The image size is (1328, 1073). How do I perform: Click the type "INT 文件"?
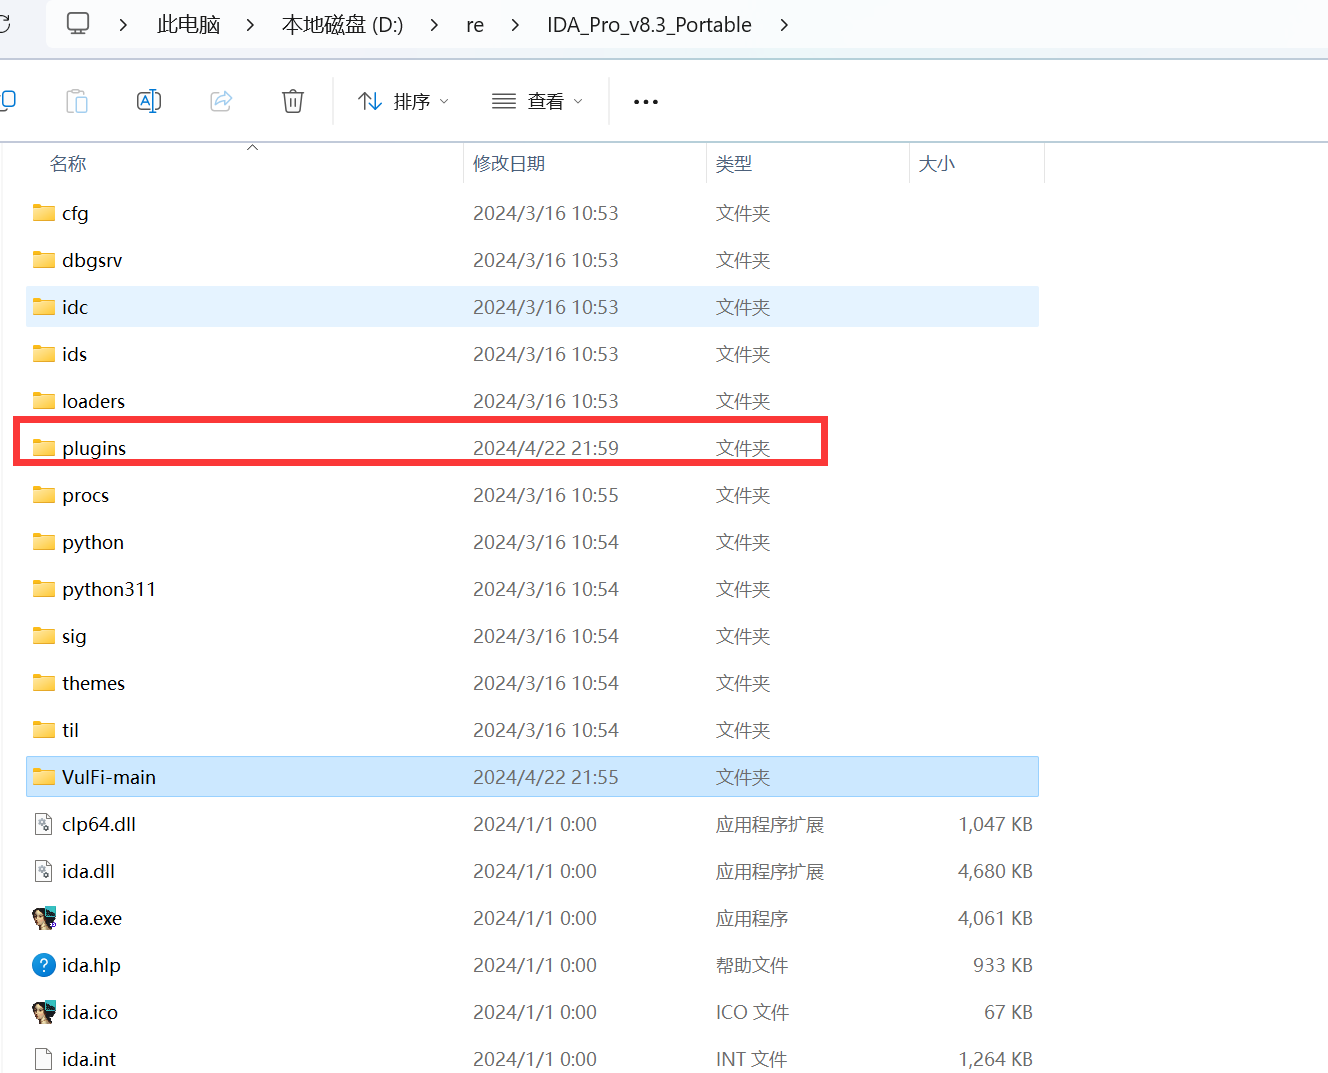[752, 1059]
